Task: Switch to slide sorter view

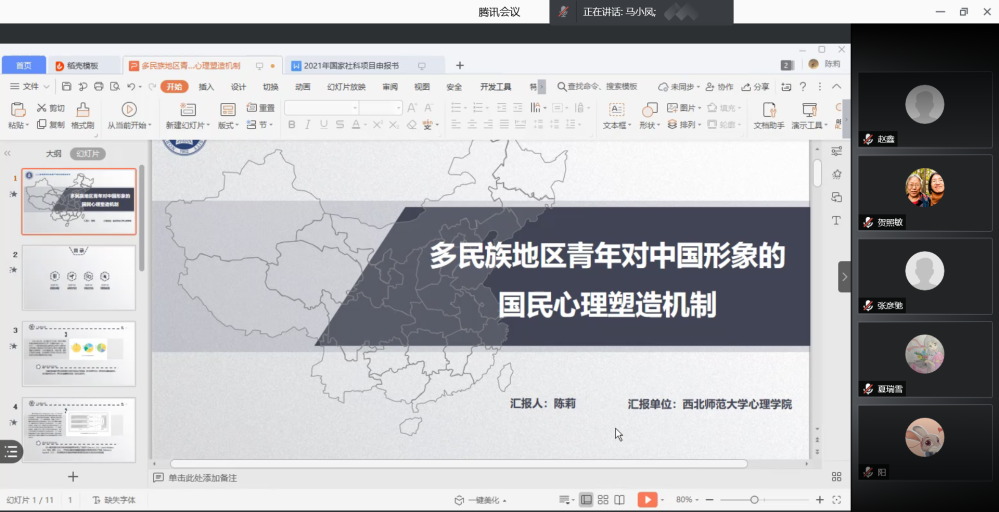Action: [603, 499]
